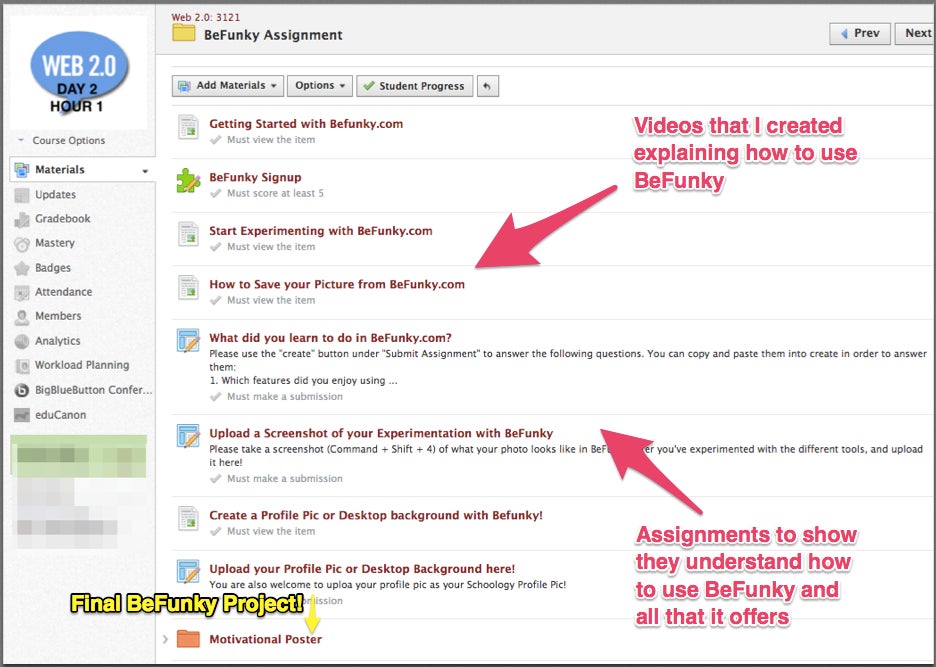Select Mastery in the sidebar

coord(55,243)
